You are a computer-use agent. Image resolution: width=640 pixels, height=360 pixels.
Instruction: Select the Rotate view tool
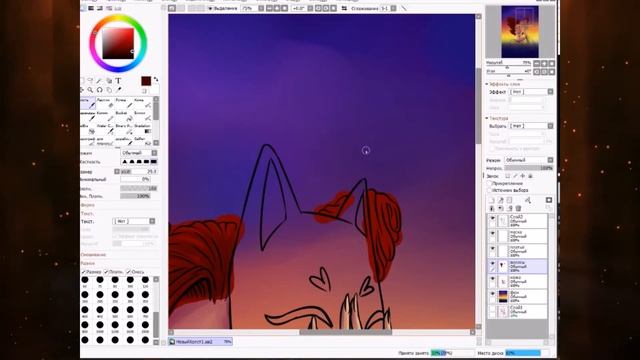[100, 89]
